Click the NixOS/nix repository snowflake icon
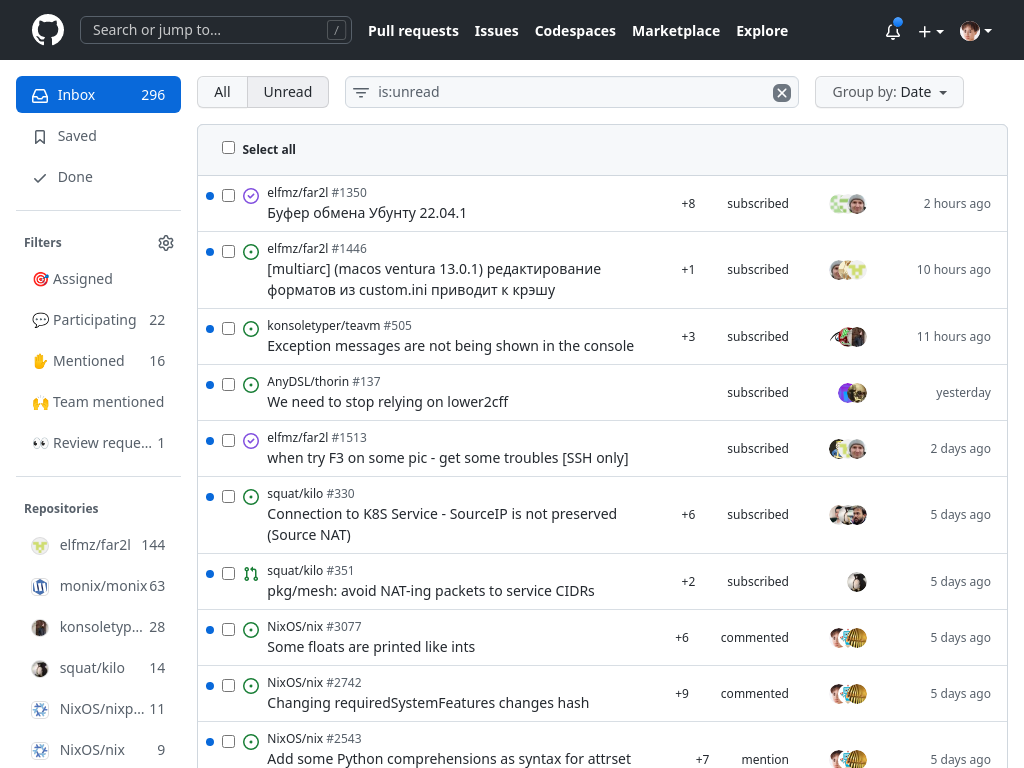The height and width of the screenshot is (768, 1024). point(40,750)
